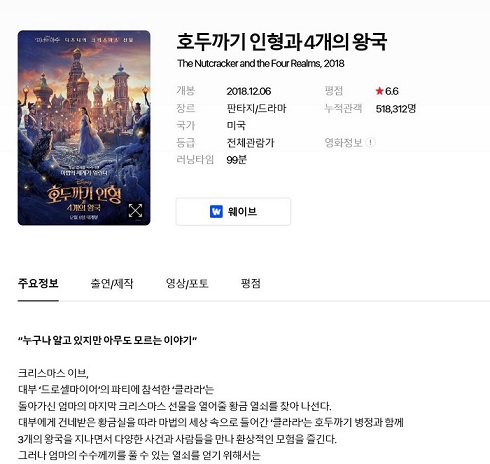The width and height of the screenshot is (490, 464).
Task: Open the 평점 tab
Action: coord(251,284)
